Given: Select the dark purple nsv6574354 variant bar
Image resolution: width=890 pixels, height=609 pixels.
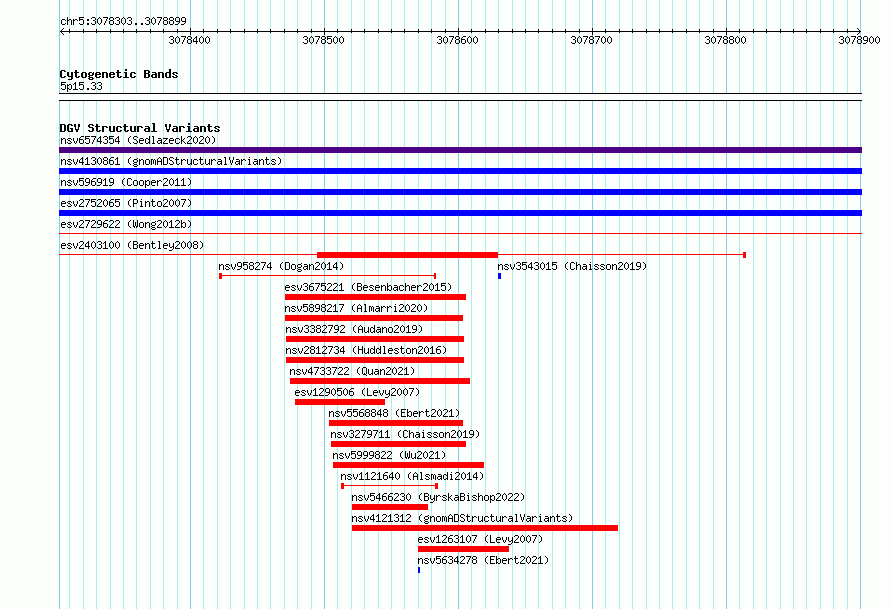Looking at the screenshot, I should click(460, 150).
